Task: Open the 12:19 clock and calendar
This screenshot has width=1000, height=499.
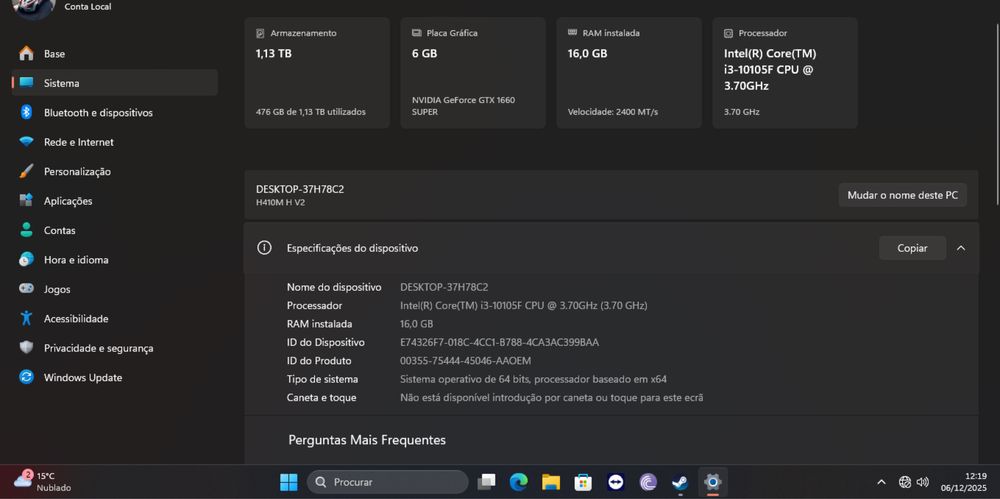Action: click(x=963, y=482)
